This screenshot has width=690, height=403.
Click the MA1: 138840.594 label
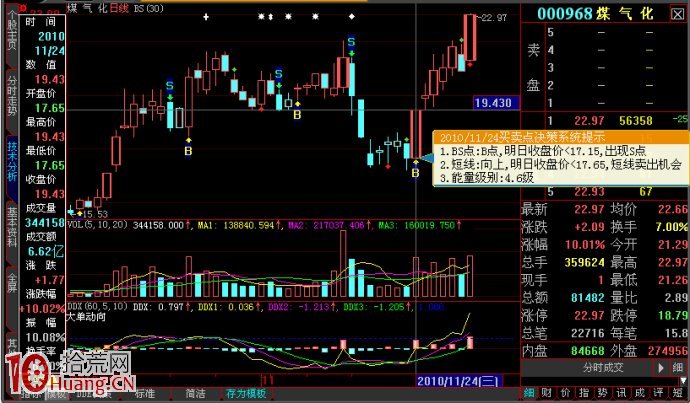point(235,225)
